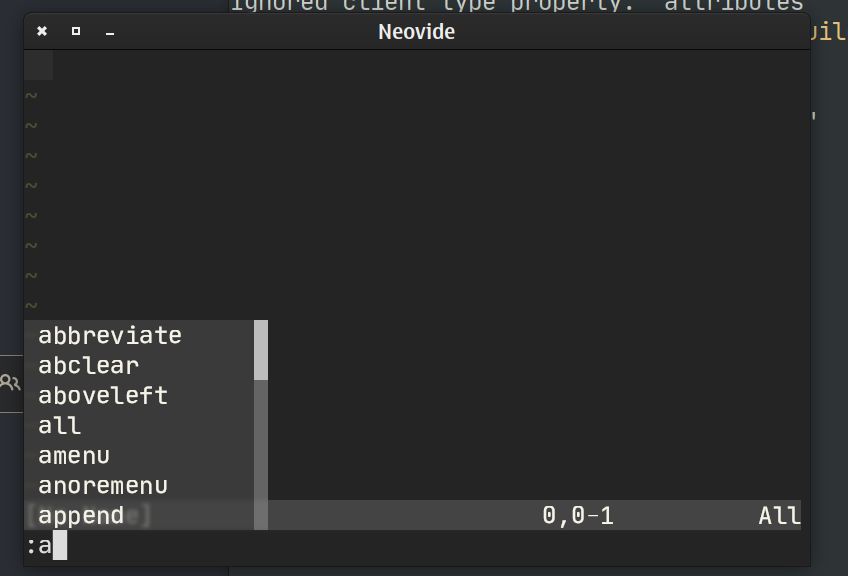Click the Neovide title text
848x576 pixels.
(x=417, y=31)
